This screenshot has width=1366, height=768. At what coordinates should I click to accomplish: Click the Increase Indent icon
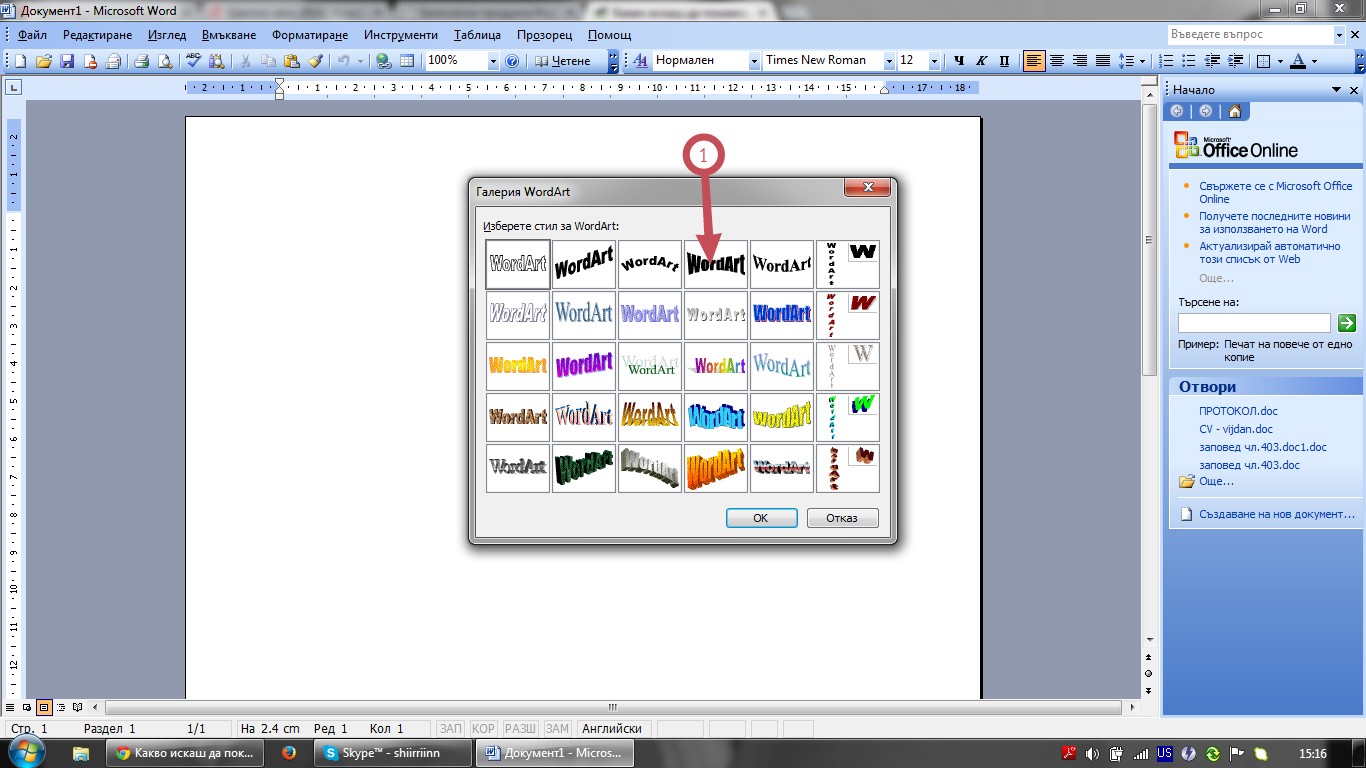(x=1236, y=61)
